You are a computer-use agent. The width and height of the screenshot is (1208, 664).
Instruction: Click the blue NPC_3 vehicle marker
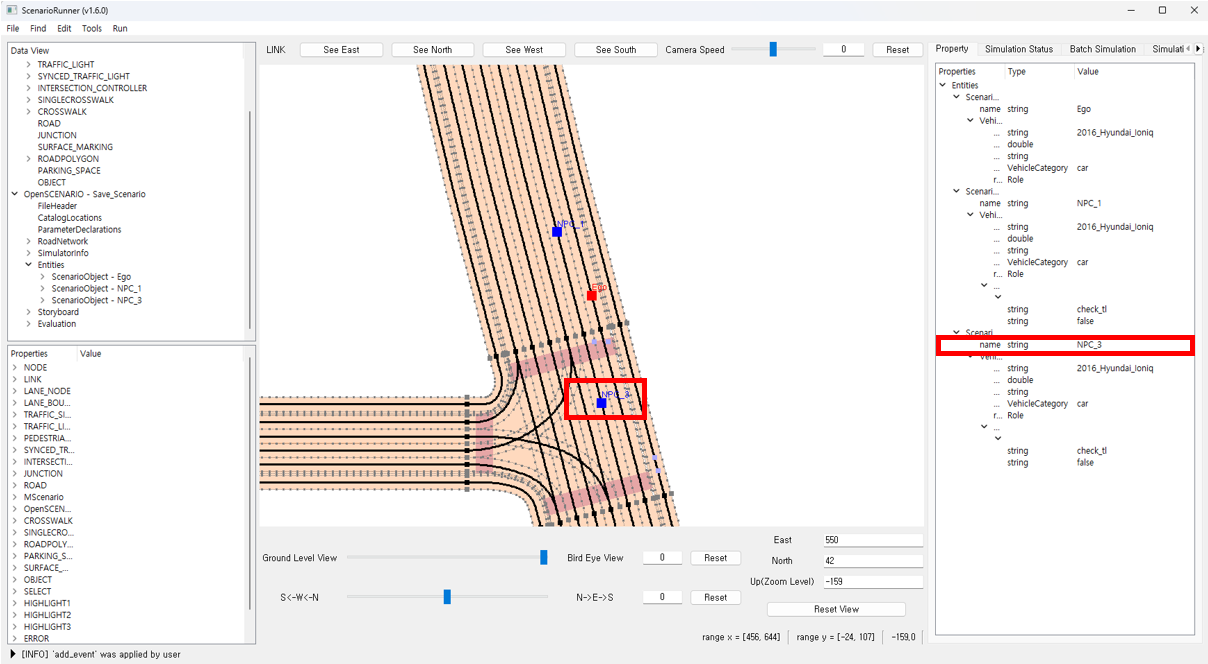(601, 403)
